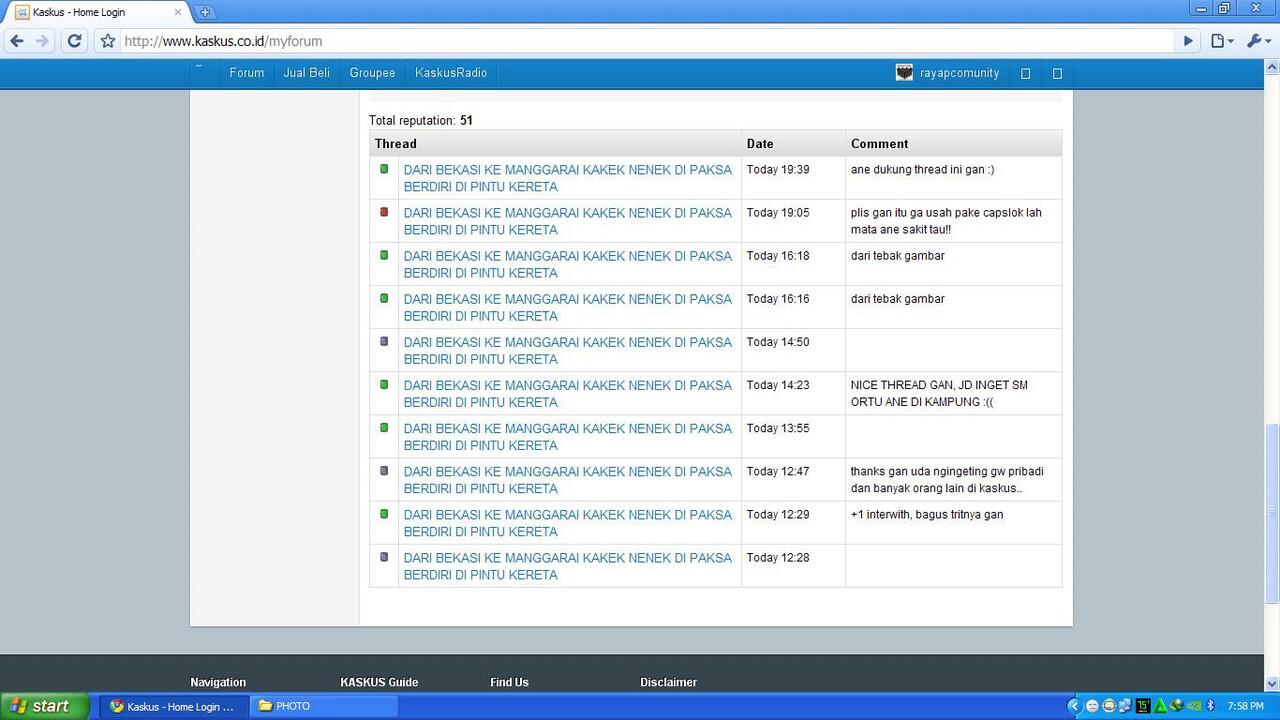Expand hidden system tray icons arrow
This screenshot has width=1280, height=720.
pyautogui.click(x=1074, y=706)
